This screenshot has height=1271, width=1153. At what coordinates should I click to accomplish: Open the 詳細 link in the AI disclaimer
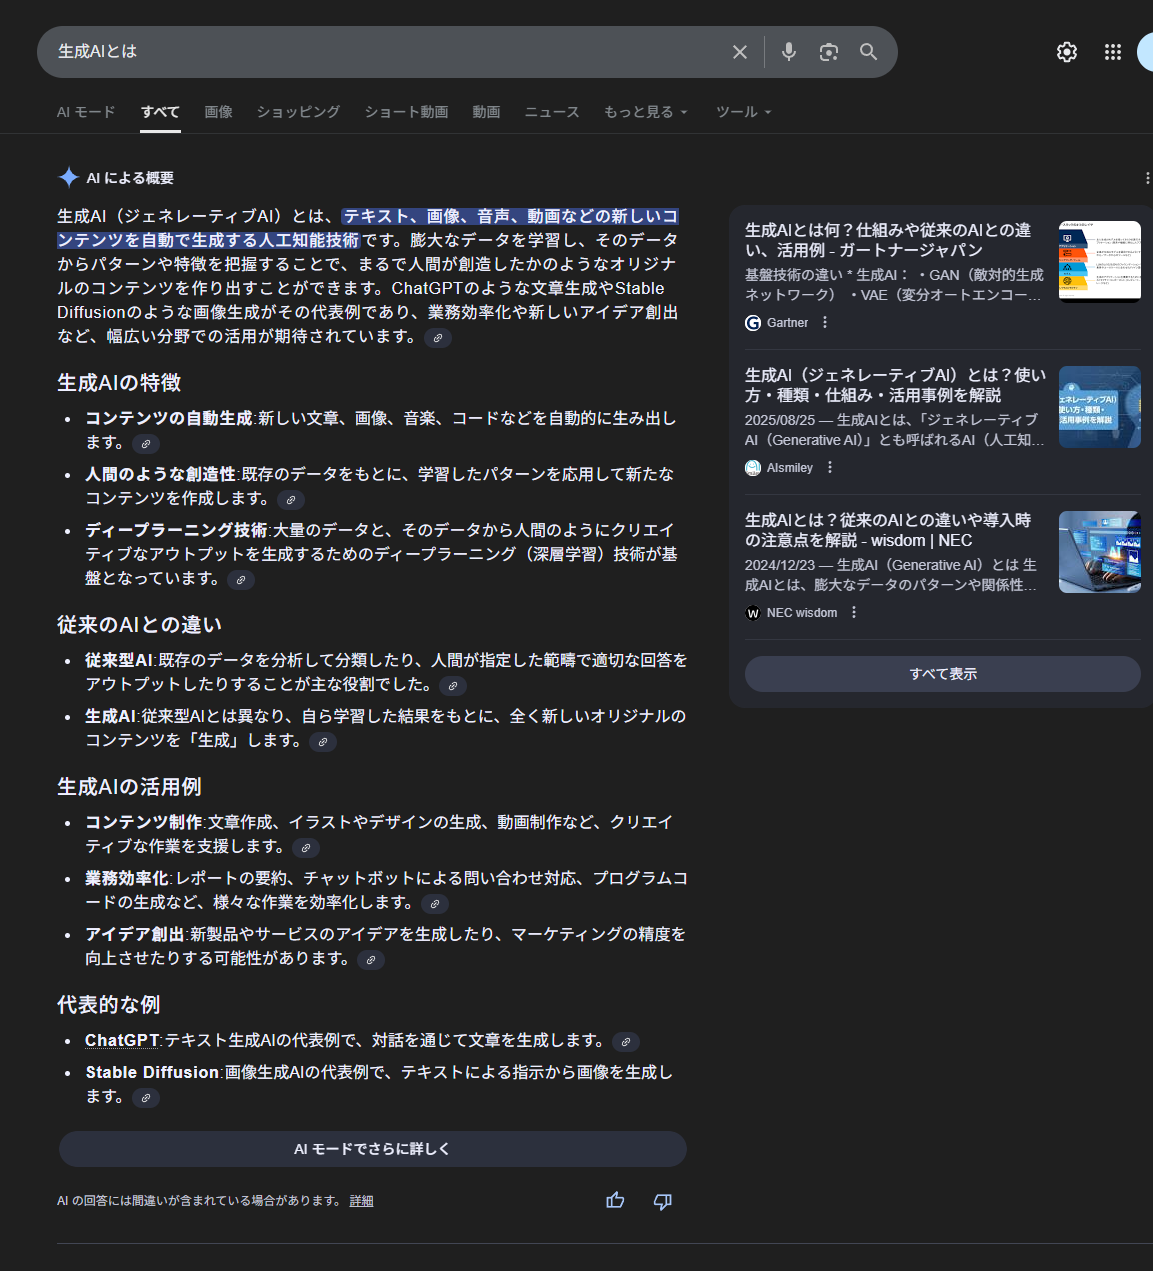click(x=361, y=1201)
